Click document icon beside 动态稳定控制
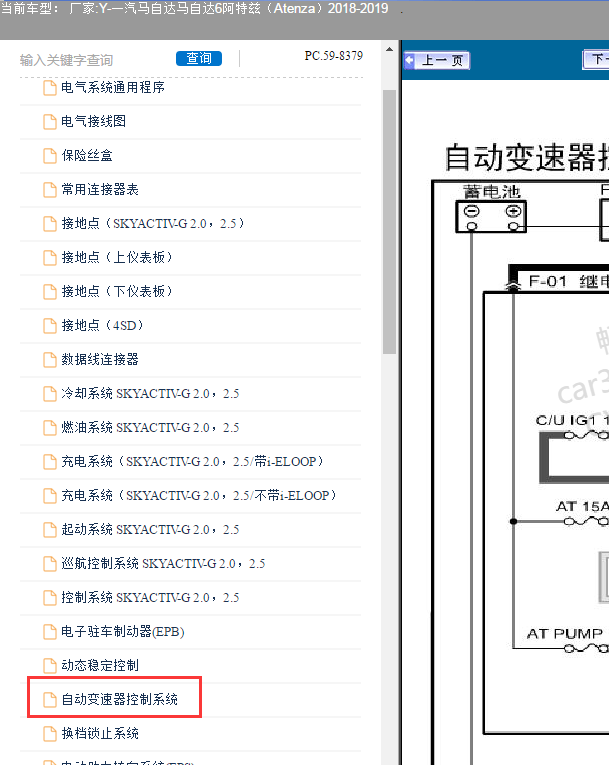 pyautogui.click(x=50, y=666)
